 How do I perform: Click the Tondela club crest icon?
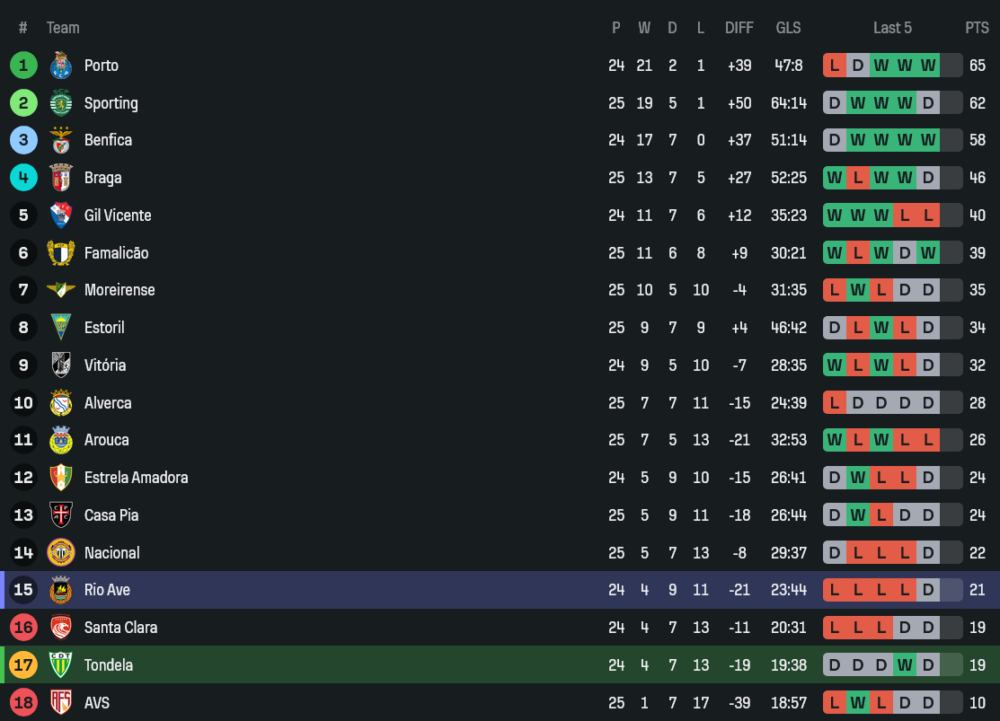(x=61, y=665)
